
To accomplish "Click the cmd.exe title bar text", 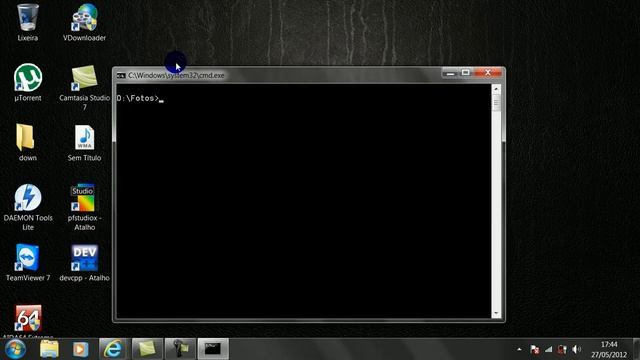I will point(176,76).
